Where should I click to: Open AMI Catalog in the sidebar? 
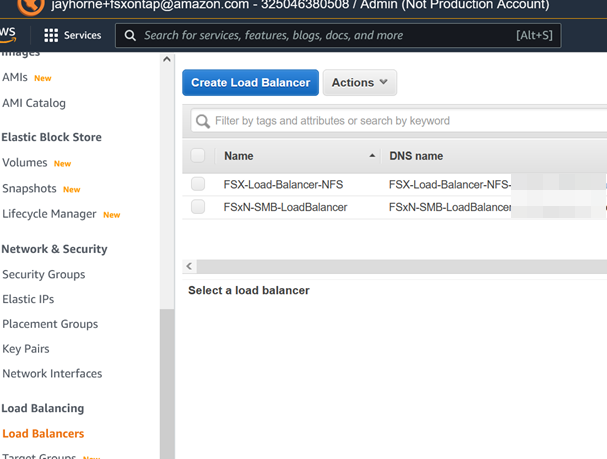[x=34, y=103]
